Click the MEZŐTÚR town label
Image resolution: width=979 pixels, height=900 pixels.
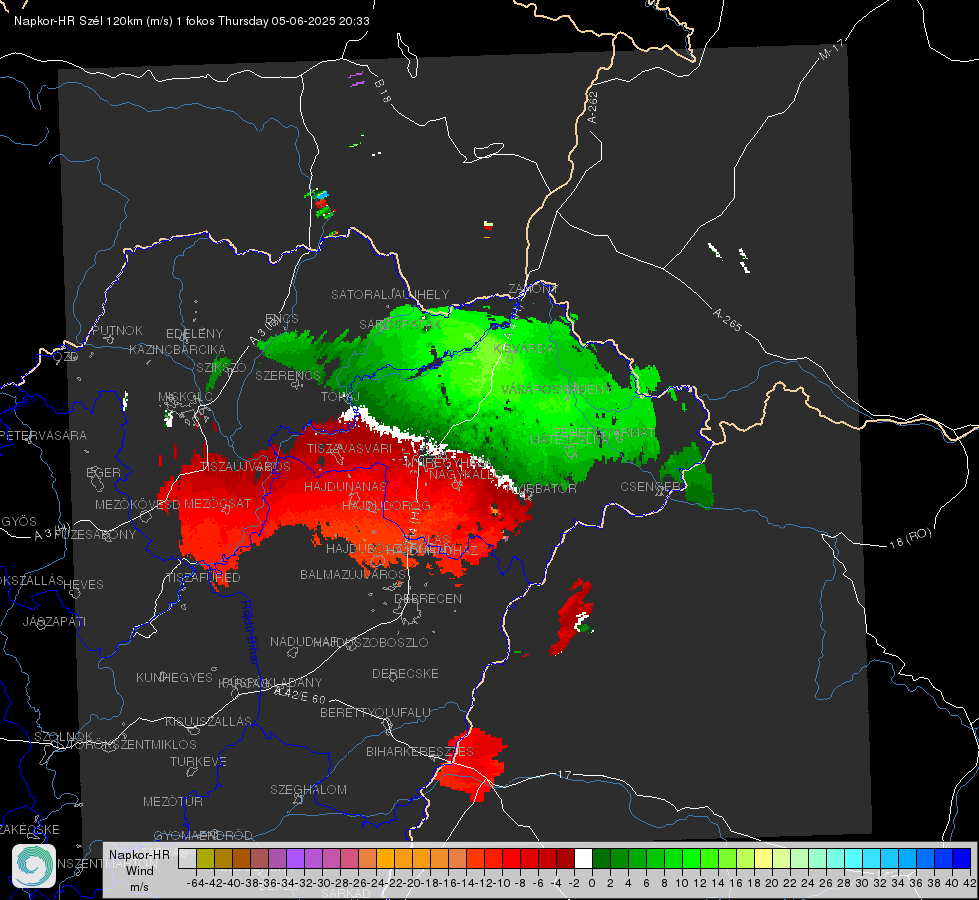tap(173, 801)
